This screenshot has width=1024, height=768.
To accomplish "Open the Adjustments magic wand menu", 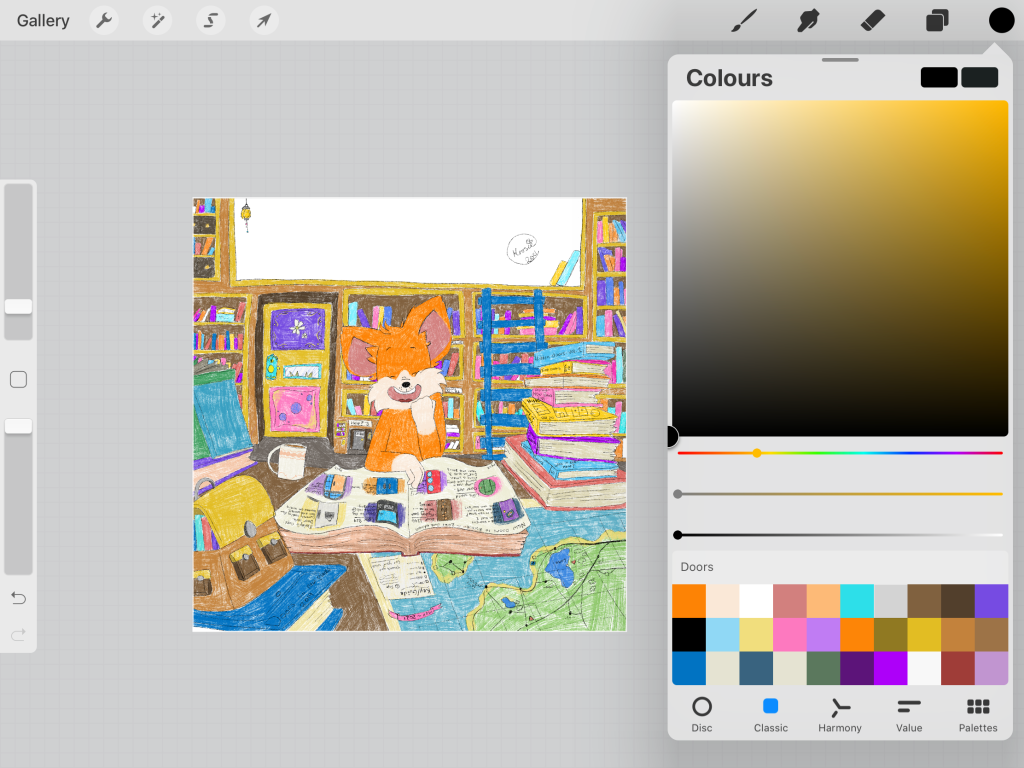I will 157,20.
